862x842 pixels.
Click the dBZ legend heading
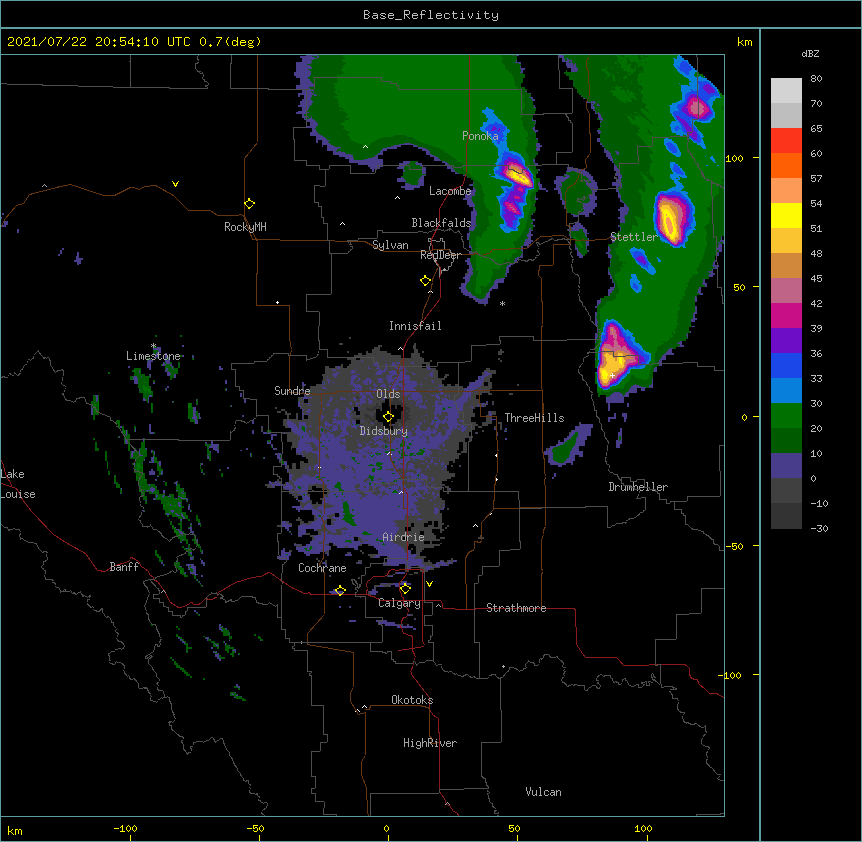(810, 54)
